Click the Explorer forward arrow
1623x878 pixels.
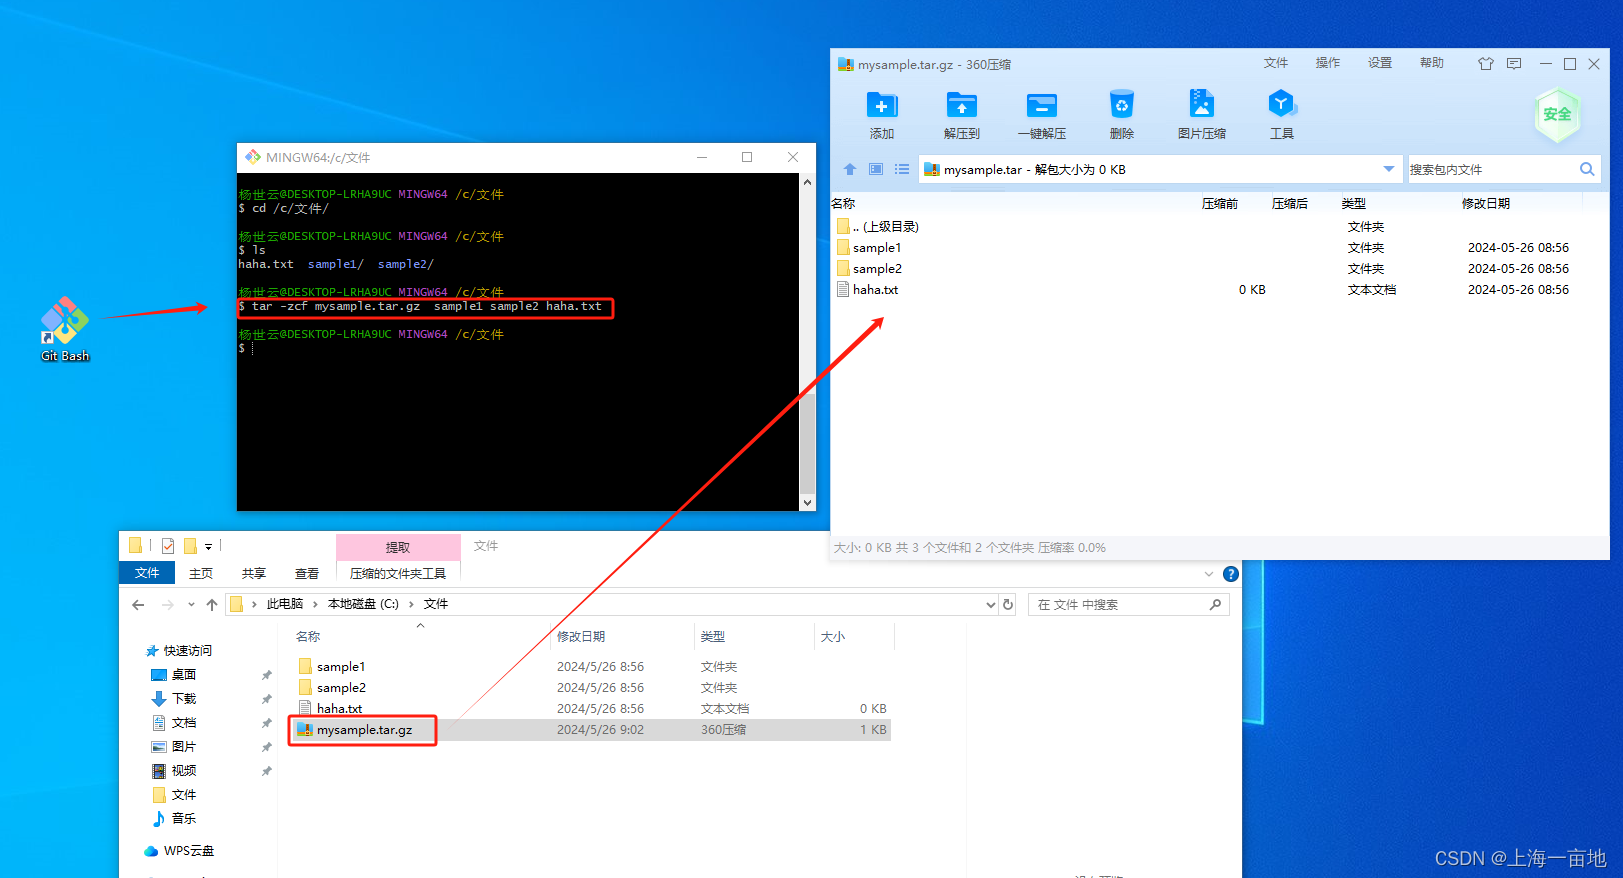[x=167, y=604]
